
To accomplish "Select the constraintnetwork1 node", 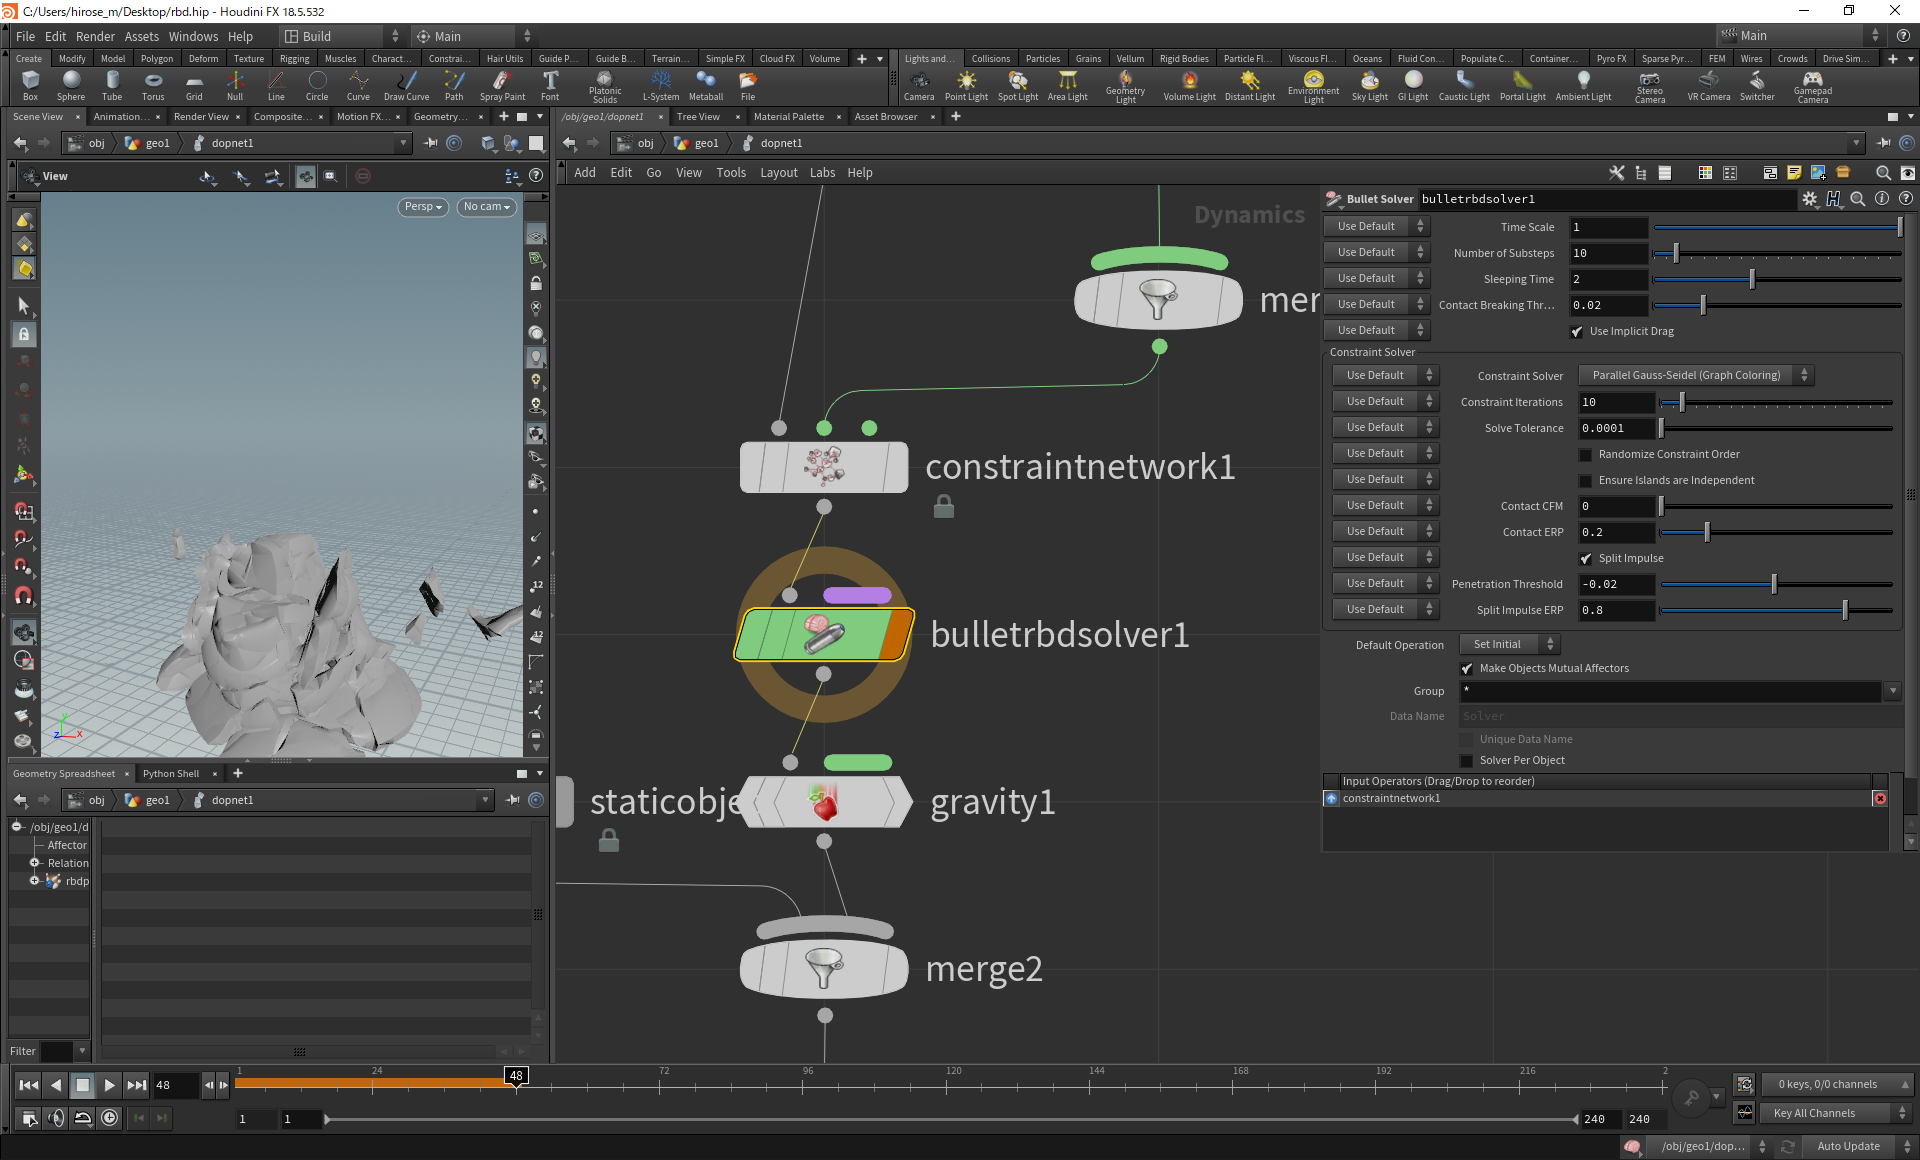I will [x=823, y=467].
